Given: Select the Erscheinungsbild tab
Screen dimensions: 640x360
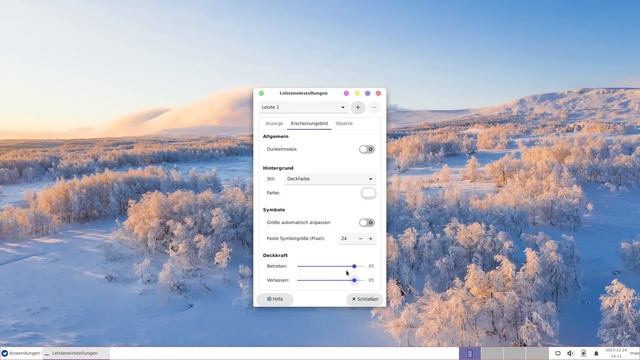Looking at the screenshot, I should (x=309, y=123).
